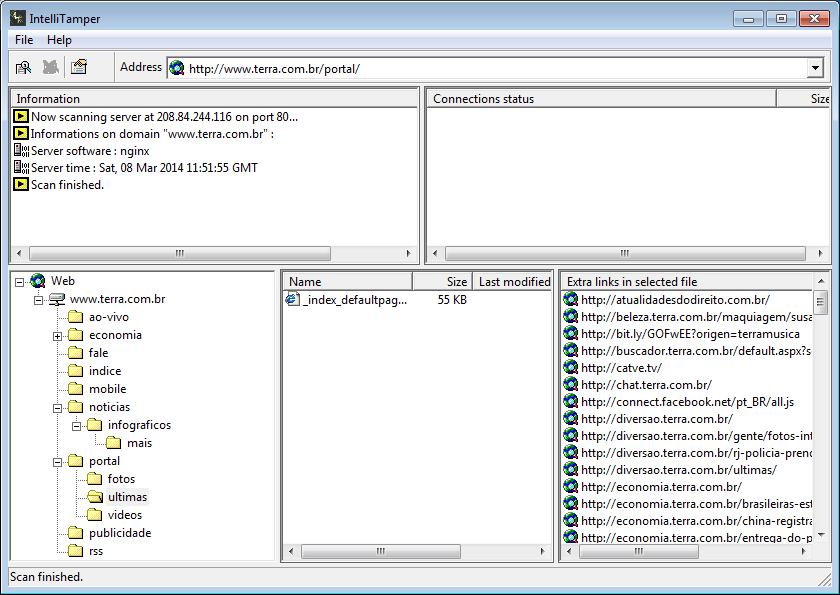Screen dimensions: 840x595
Task: Sort by Last modified column header
Action: coord(512,281)
